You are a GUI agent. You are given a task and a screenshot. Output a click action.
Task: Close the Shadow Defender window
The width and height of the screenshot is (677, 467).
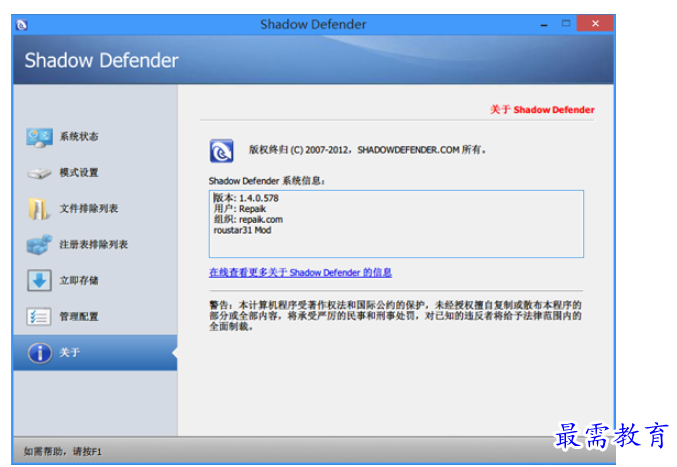[x=595, y=24]
